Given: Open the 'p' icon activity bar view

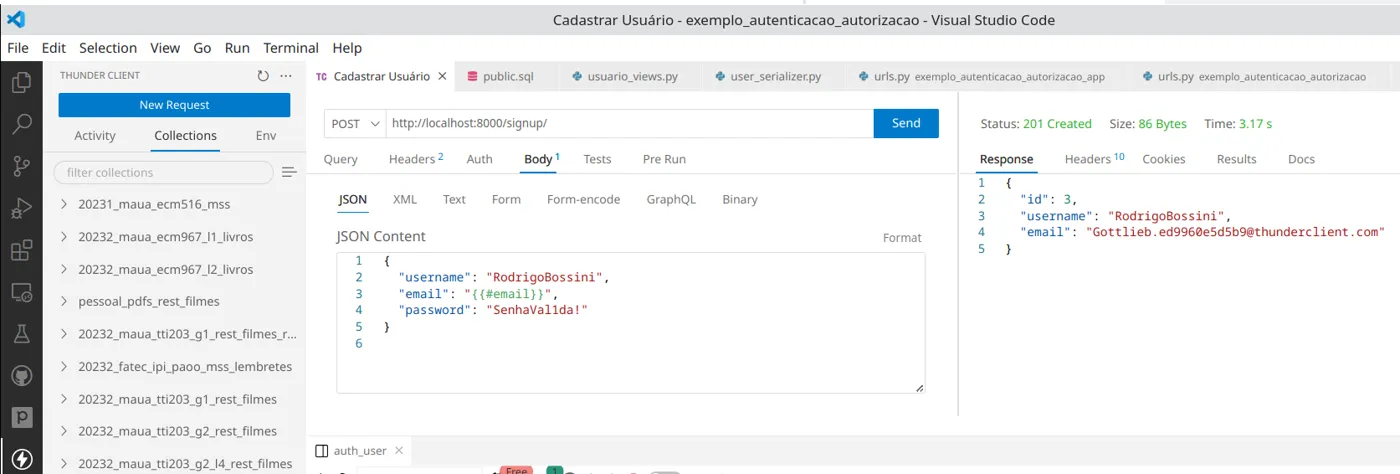Looking at the screenshot, I should pyautogui.click(x=21, y=417).
